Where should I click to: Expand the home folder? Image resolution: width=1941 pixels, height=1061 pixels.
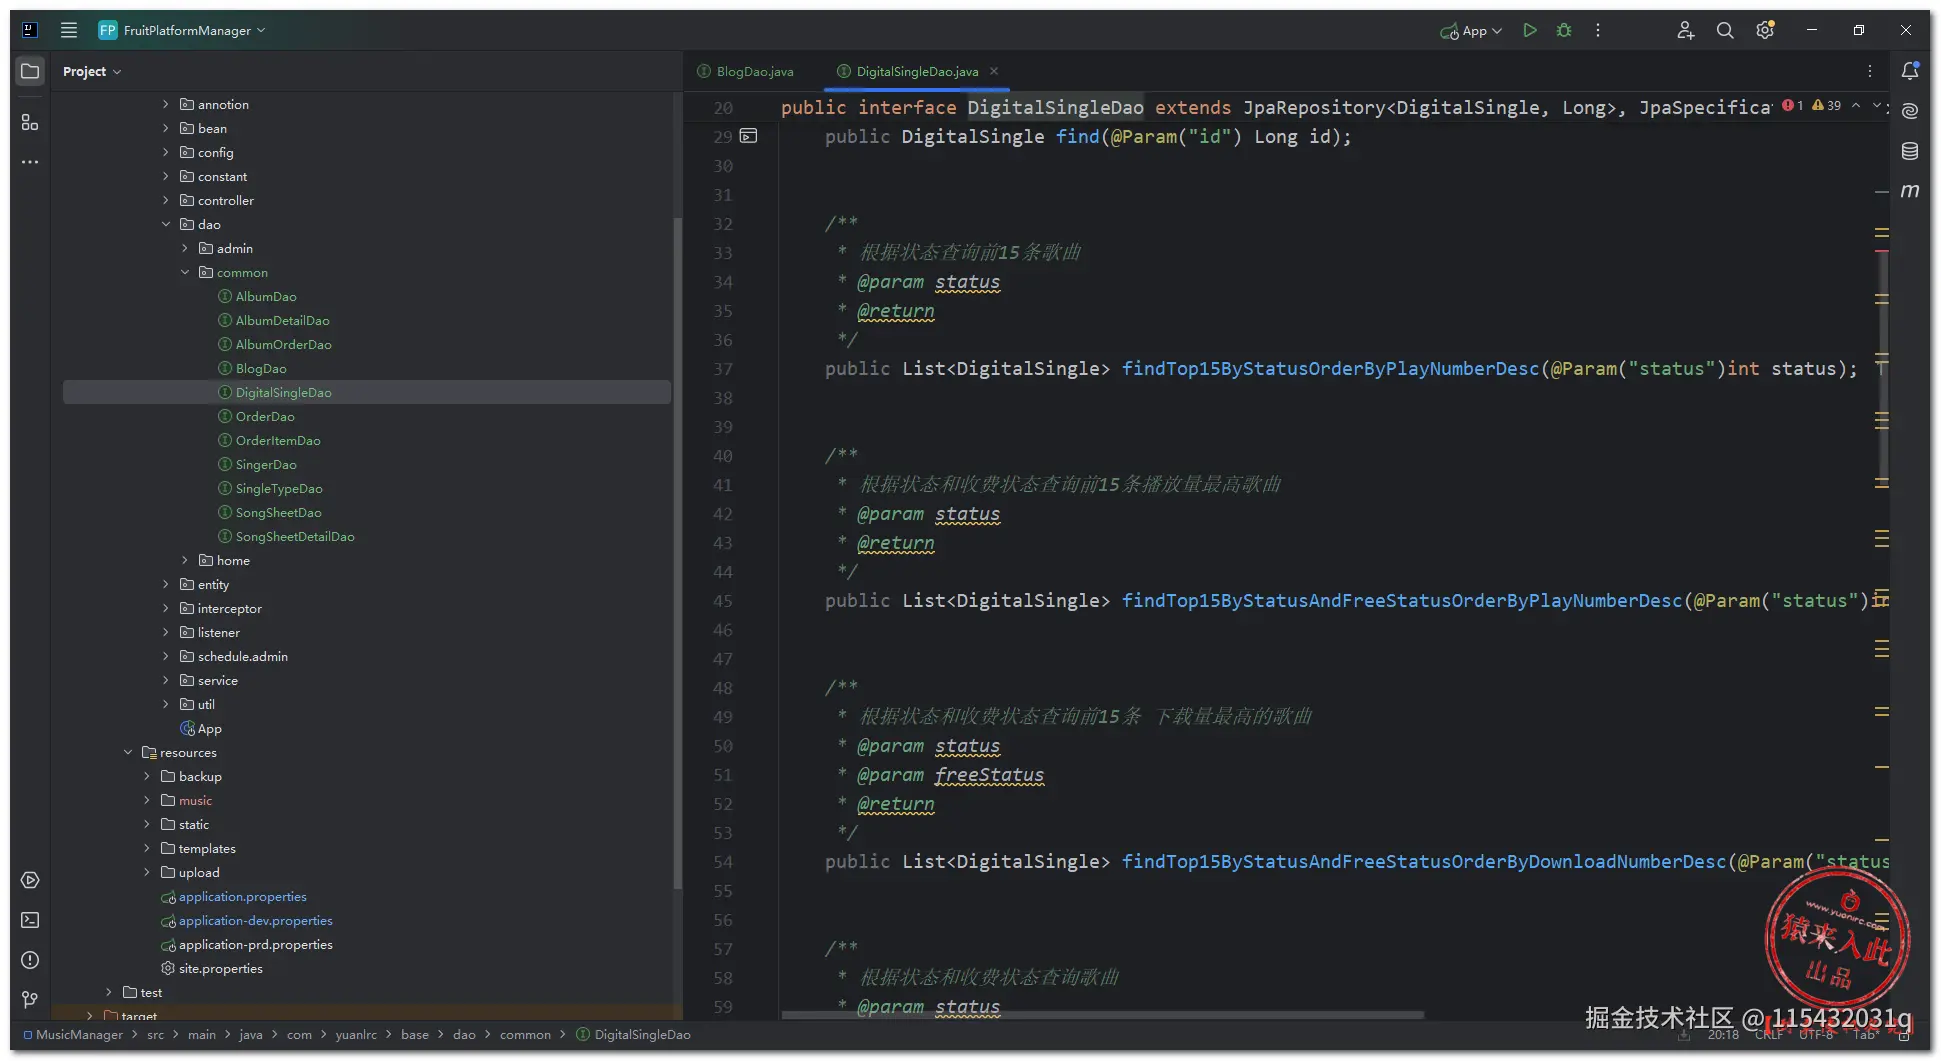pyautogui.click(x=185, y=560)
